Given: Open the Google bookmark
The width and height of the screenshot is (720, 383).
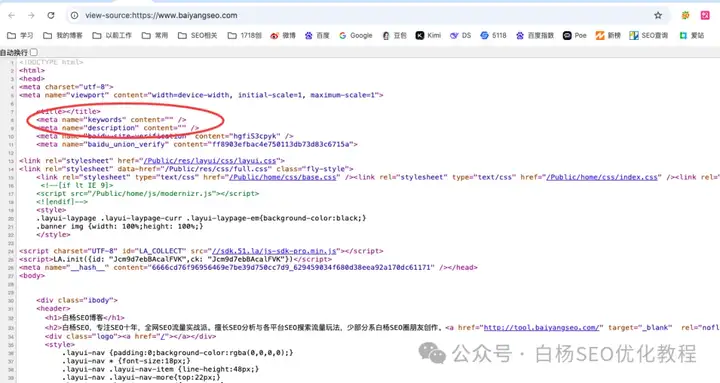Looking at the screenshot, I should (x=356, y=35).
